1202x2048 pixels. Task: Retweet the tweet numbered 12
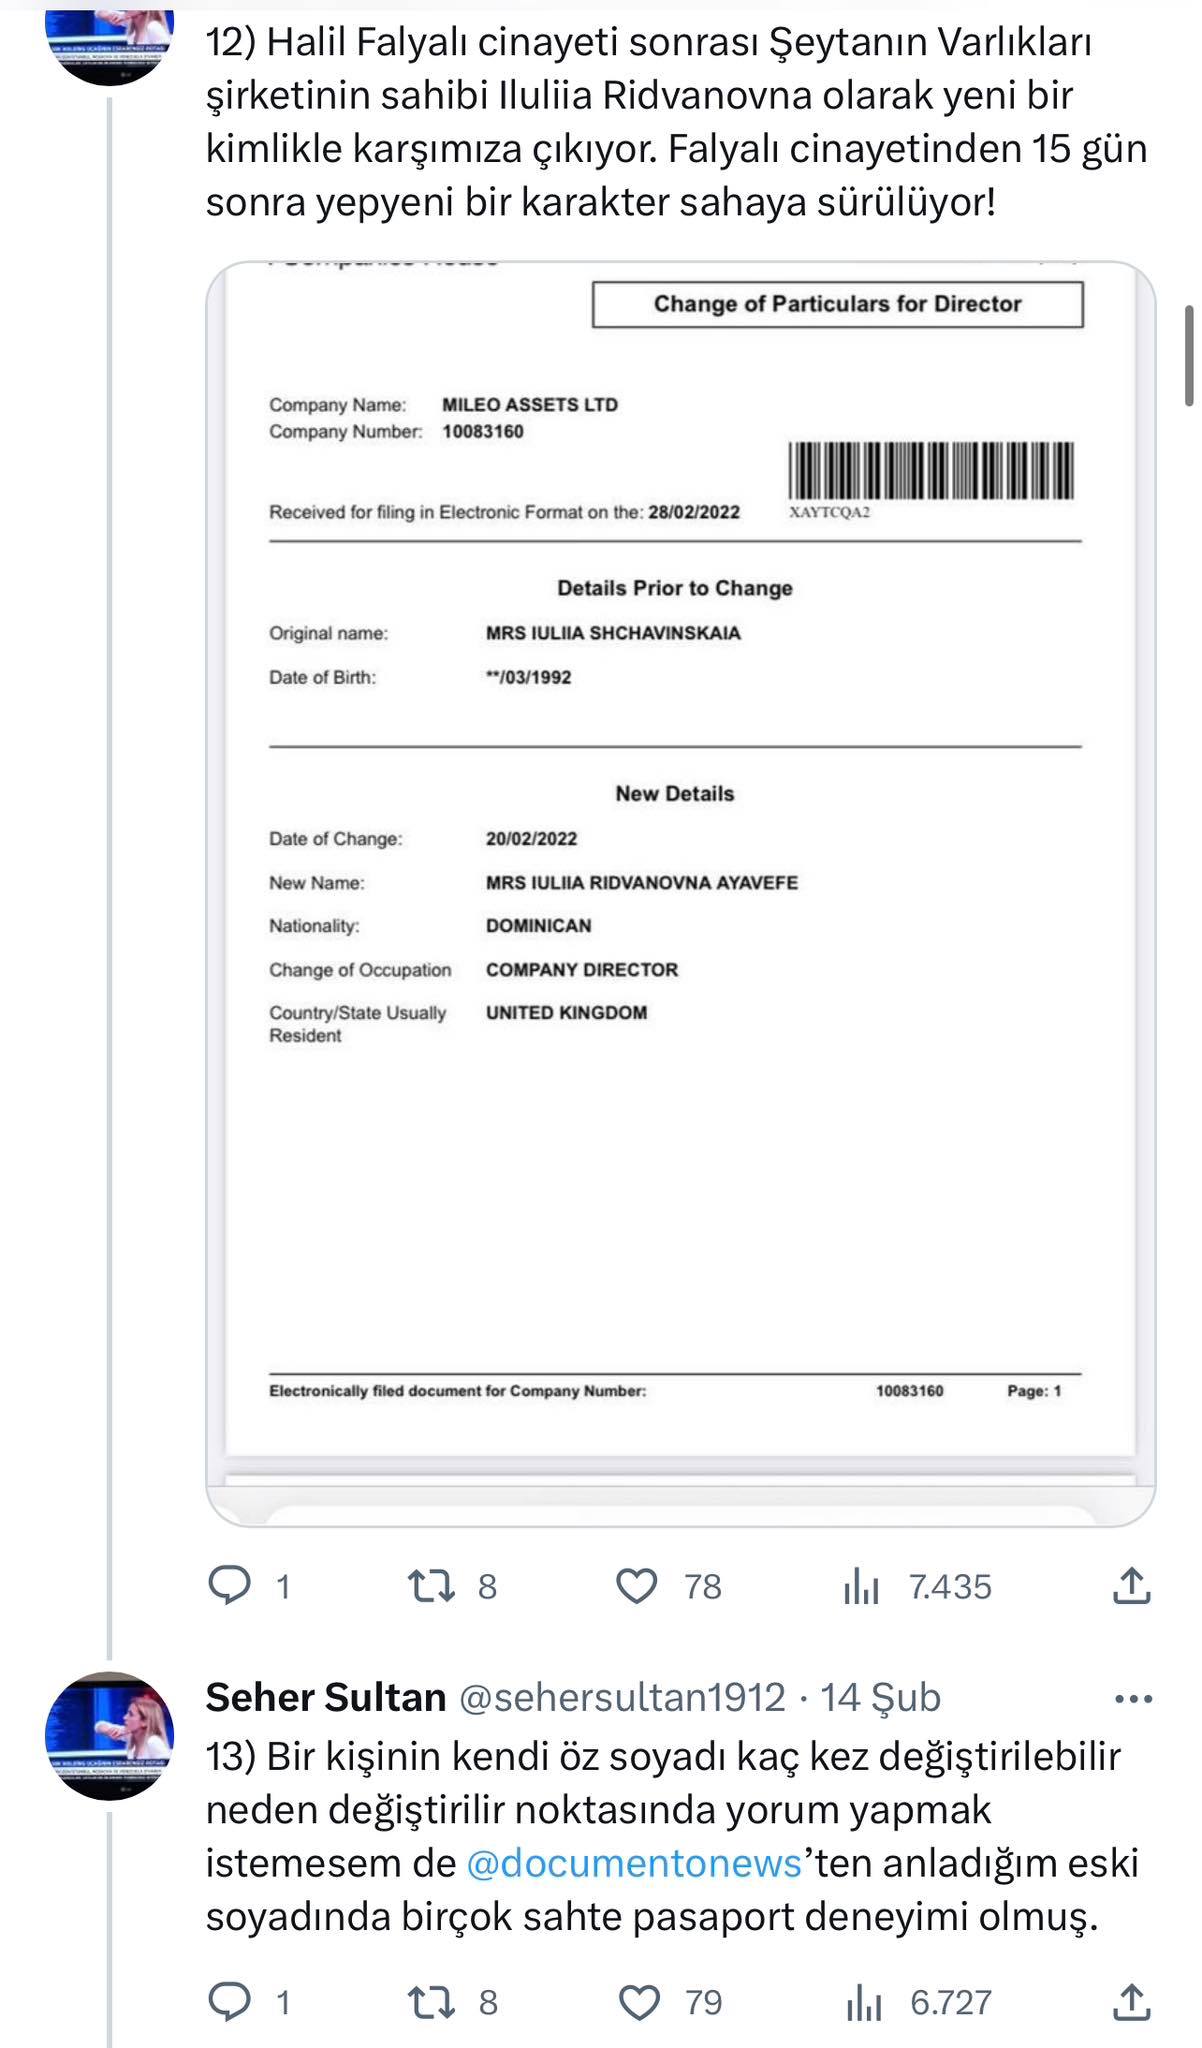pyautogui.click(x=432, y=1585)
